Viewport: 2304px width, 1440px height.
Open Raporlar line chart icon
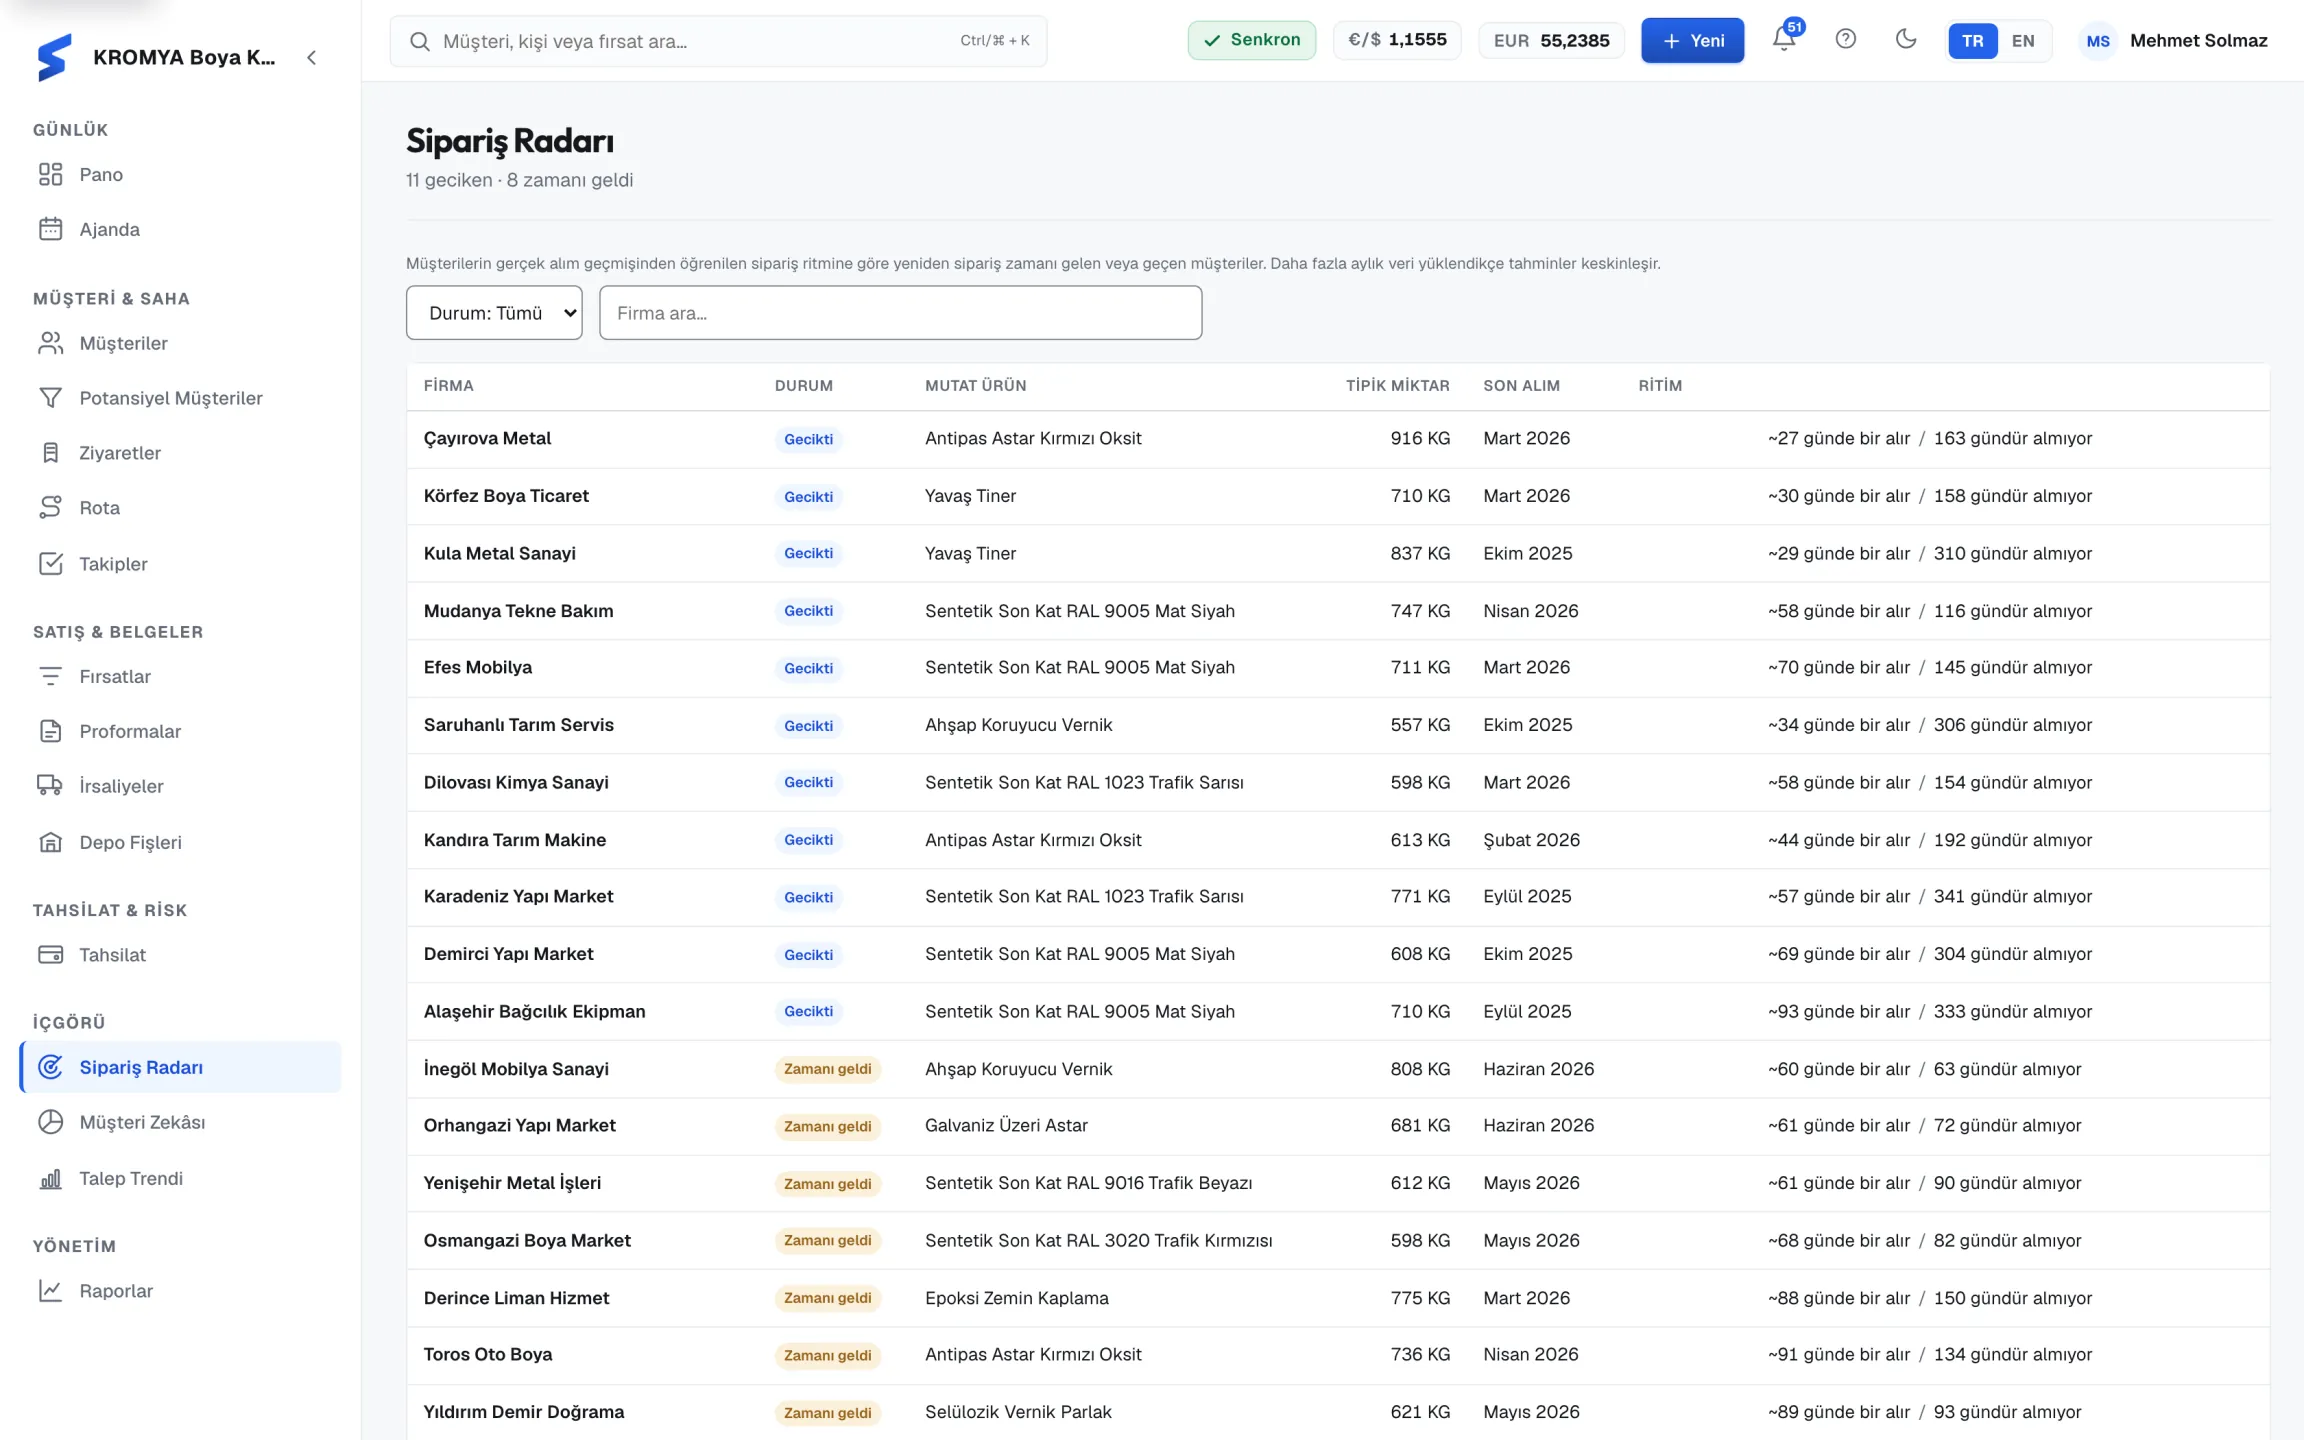click(50, 1291)
